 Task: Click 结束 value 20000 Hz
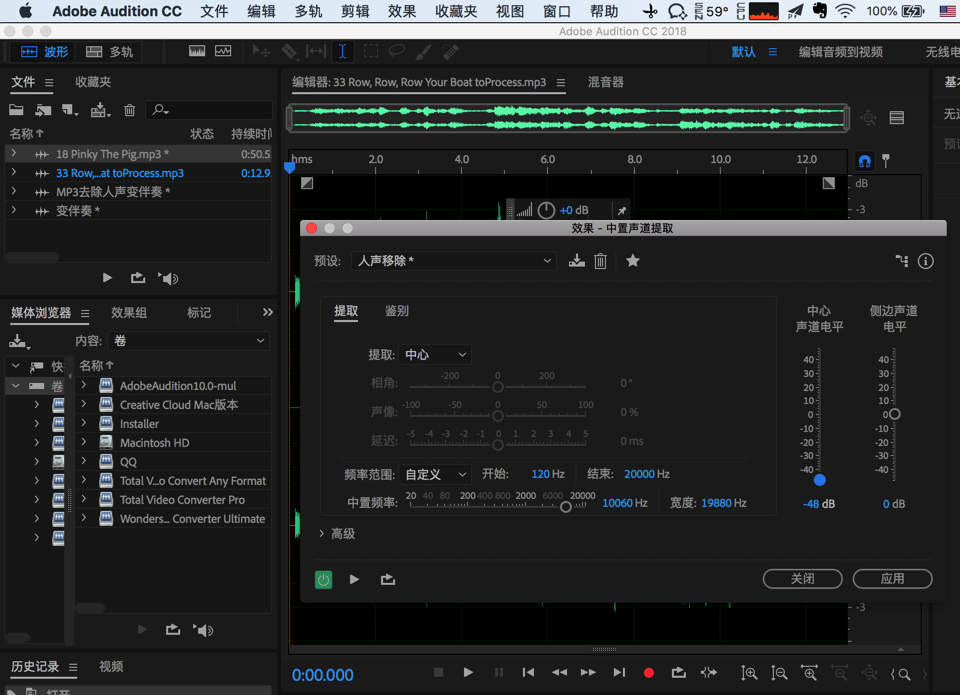click(647, 474)
